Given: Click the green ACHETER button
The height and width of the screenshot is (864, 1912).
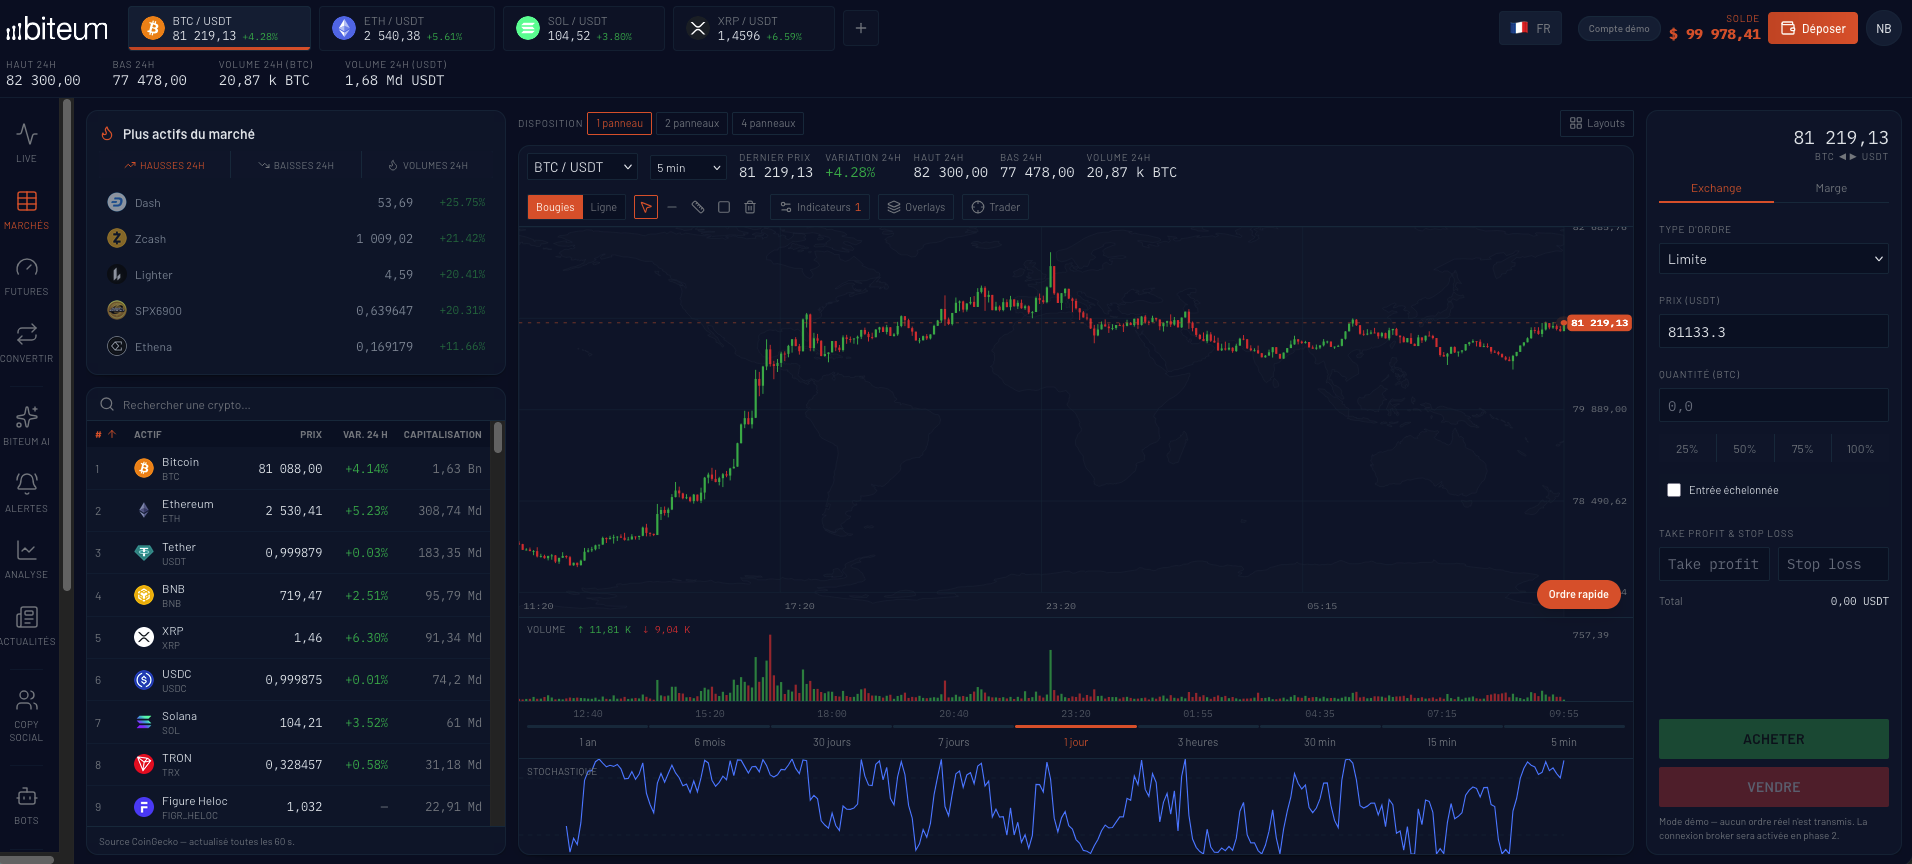Looking at the screenshot, I should coord(1774,739).
